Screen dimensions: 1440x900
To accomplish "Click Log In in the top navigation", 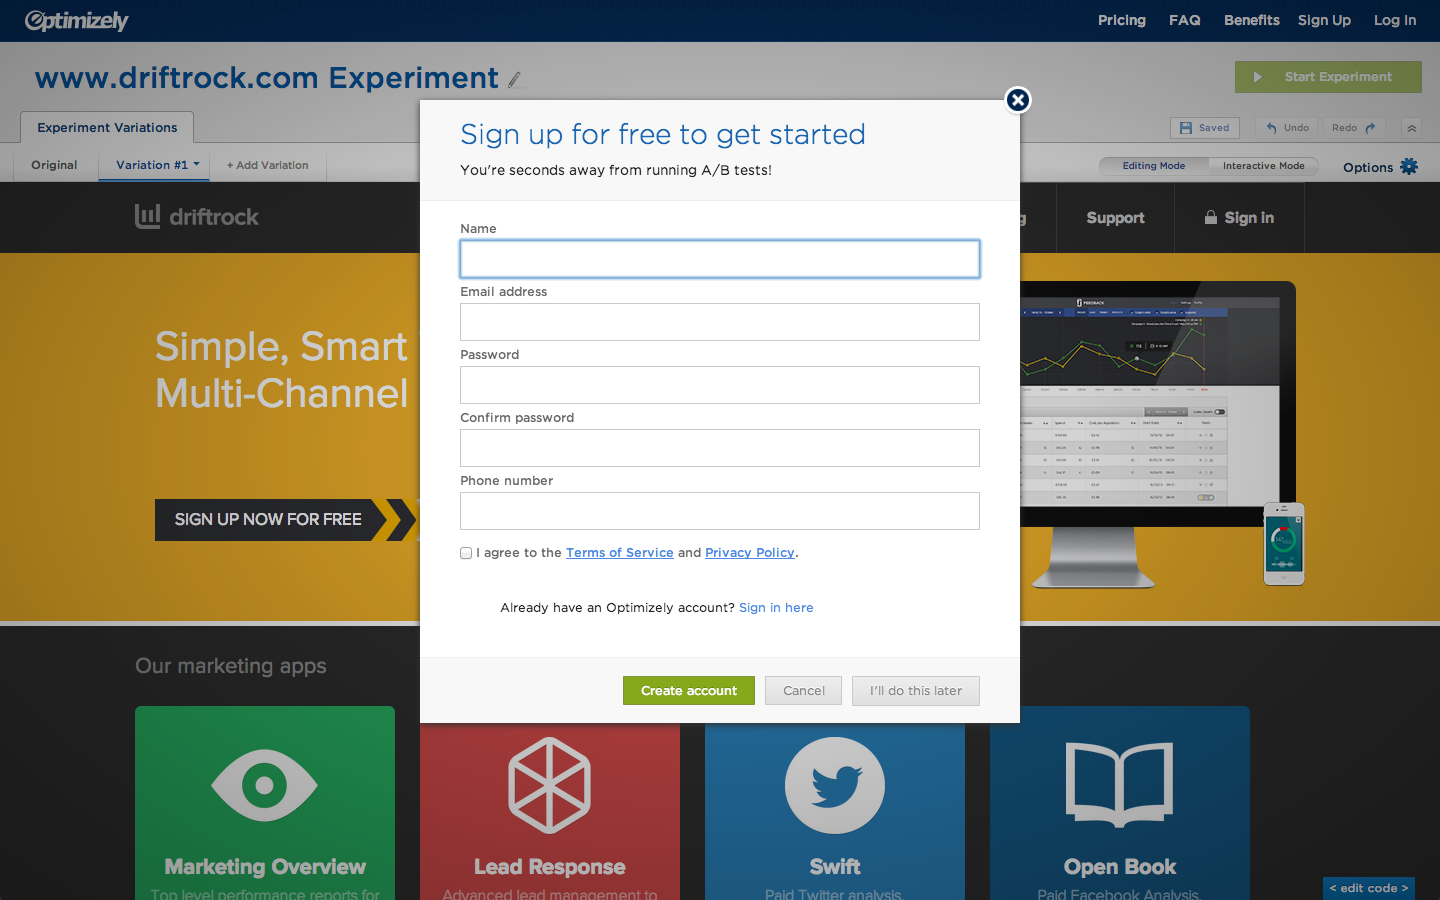I will pos(1395,20).
